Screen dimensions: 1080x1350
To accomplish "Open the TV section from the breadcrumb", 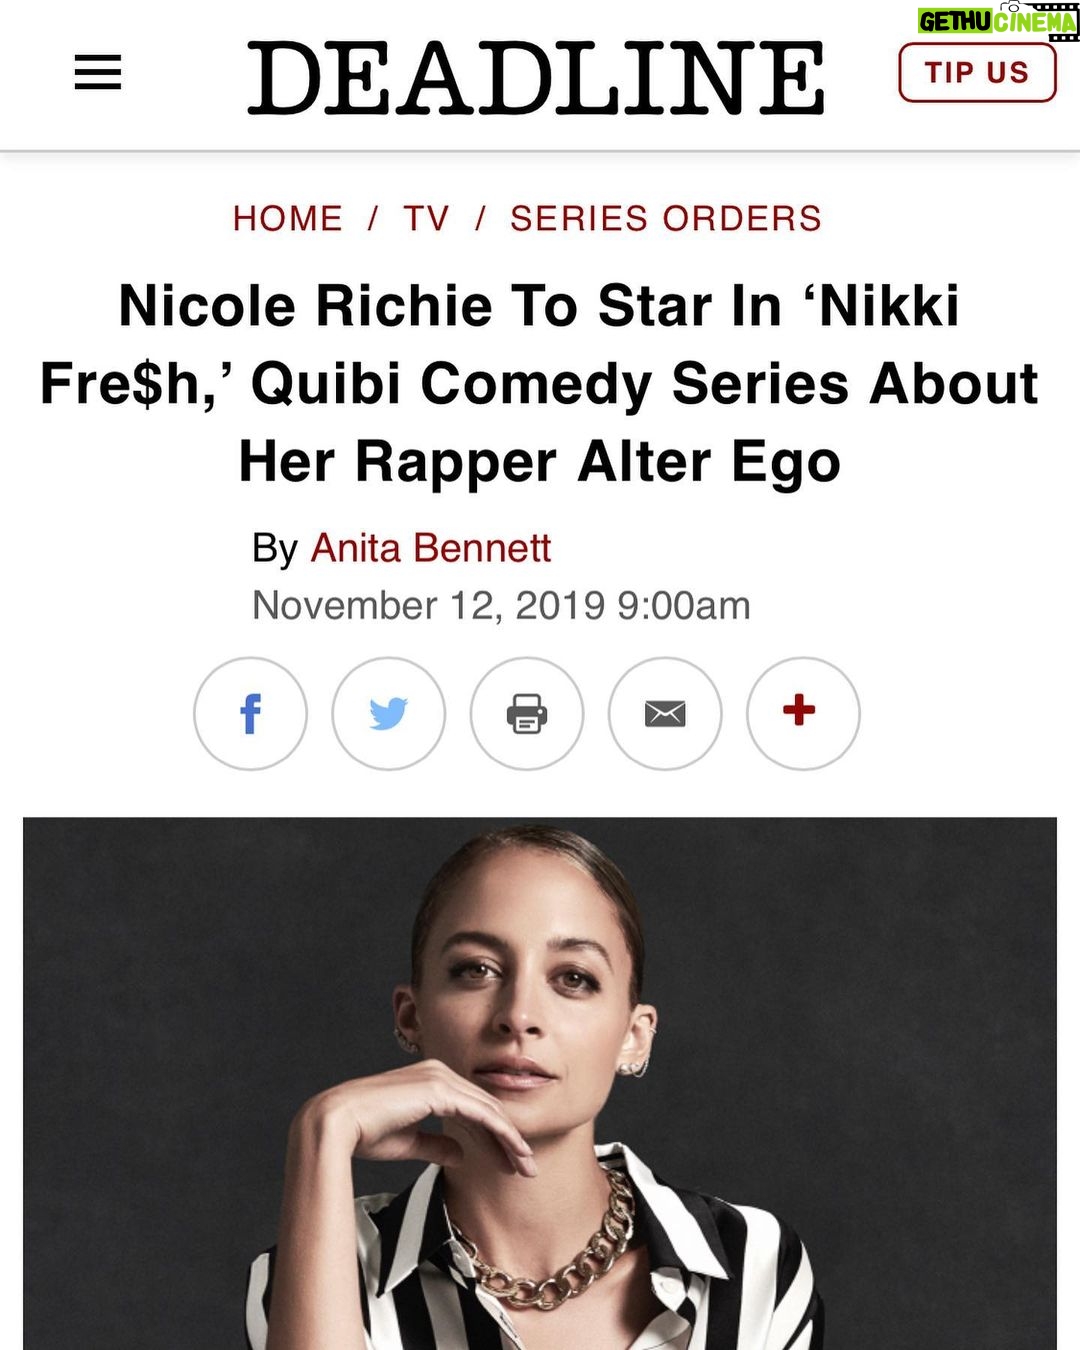I will pos(425,217).
